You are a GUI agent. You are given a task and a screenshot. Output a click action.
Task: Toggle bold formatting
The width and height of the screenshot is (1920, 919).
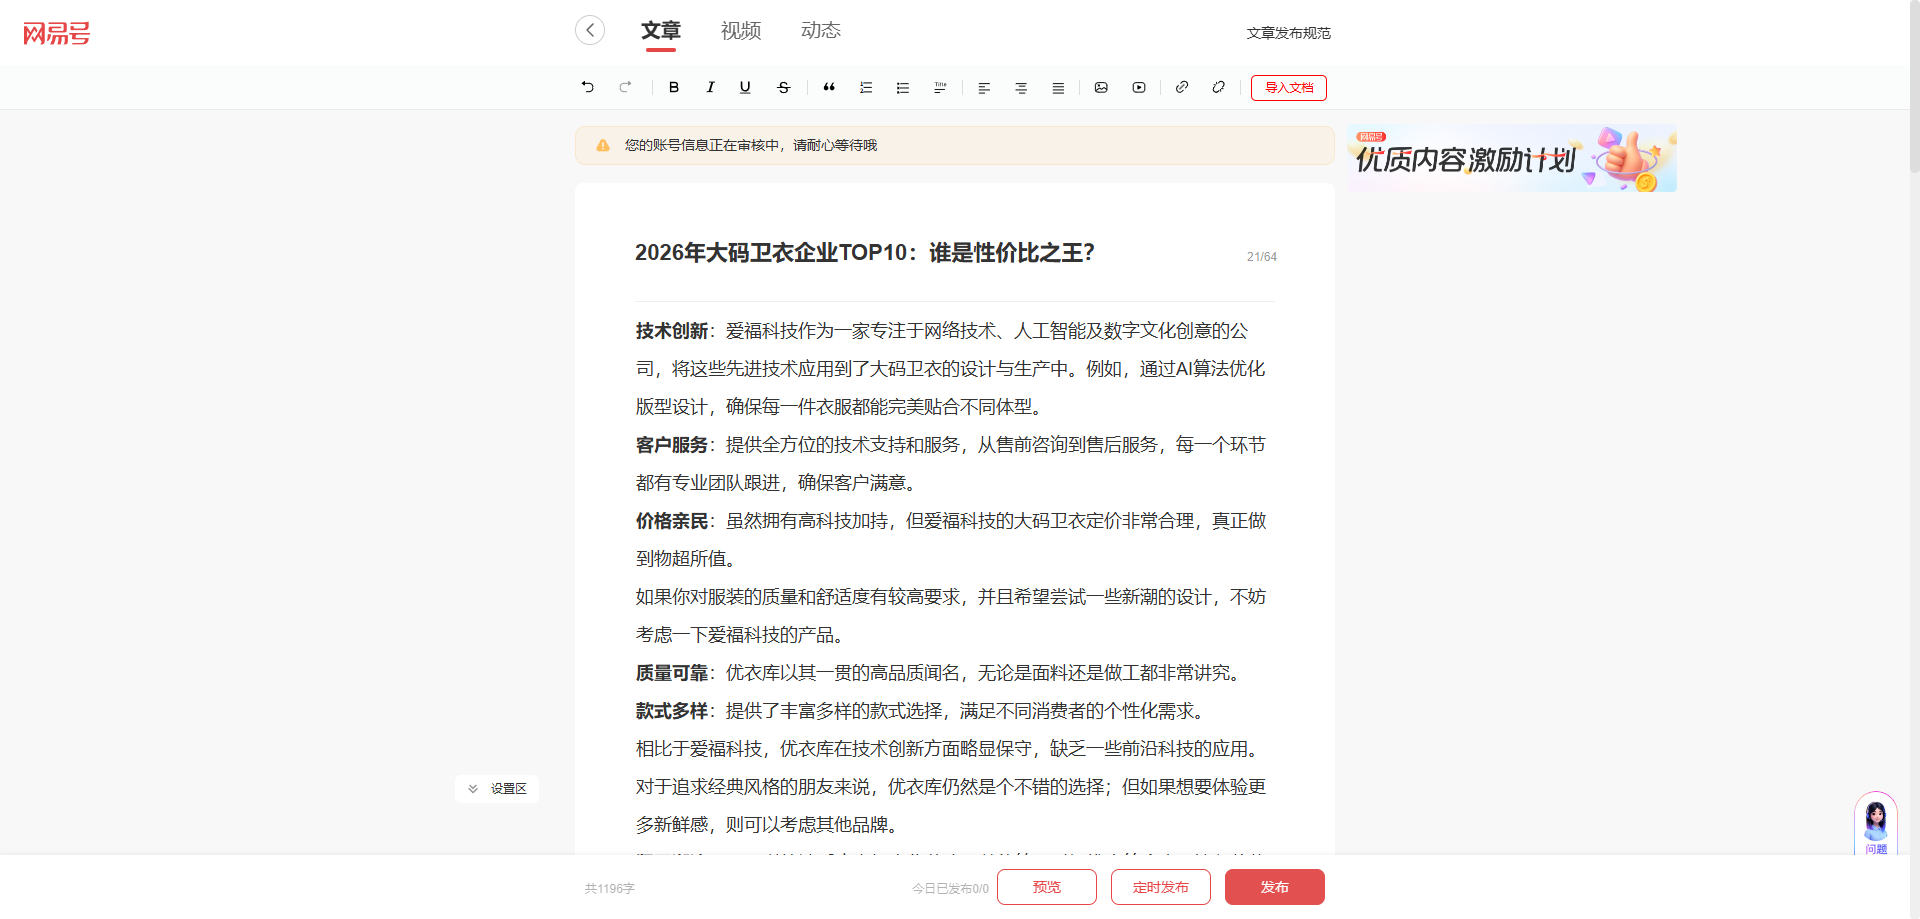(x=674, y=87)
